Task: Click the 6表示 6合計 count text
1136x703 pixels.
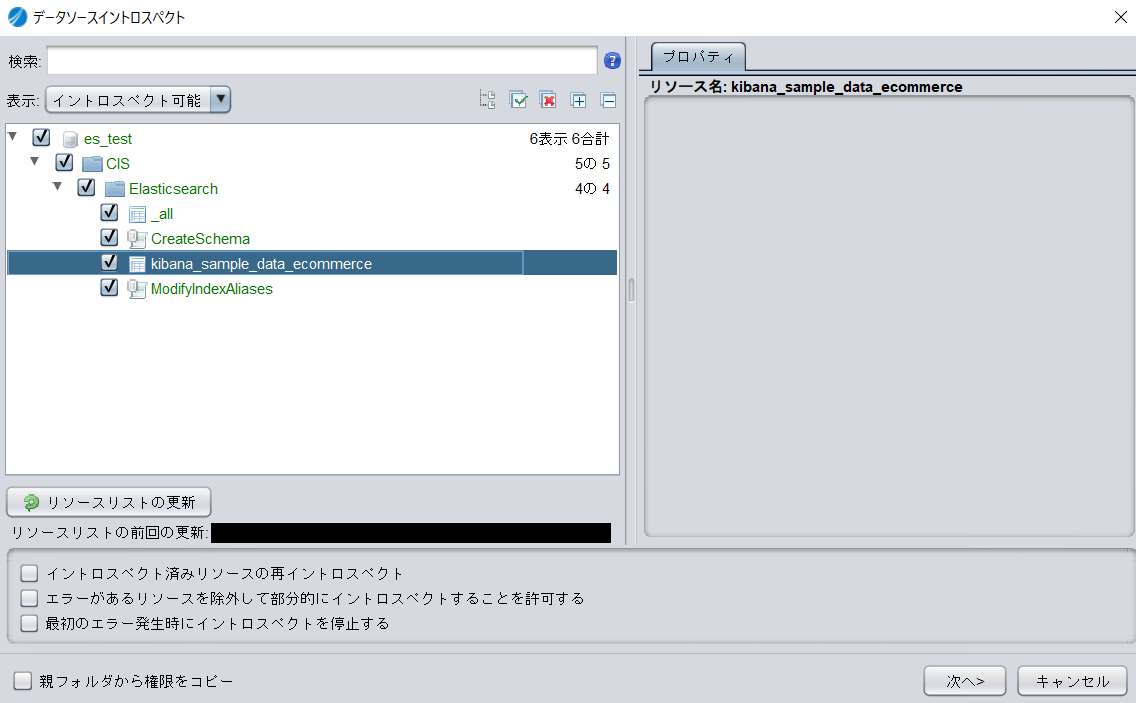Action: pos(569,139)
